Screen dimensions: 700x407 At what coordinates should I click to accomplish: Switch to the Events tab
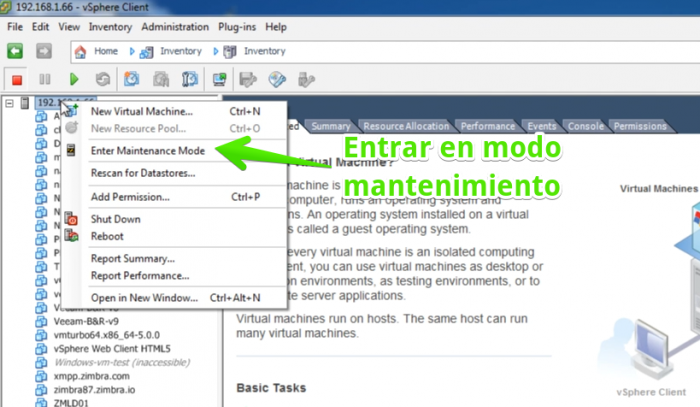point(542,126)
